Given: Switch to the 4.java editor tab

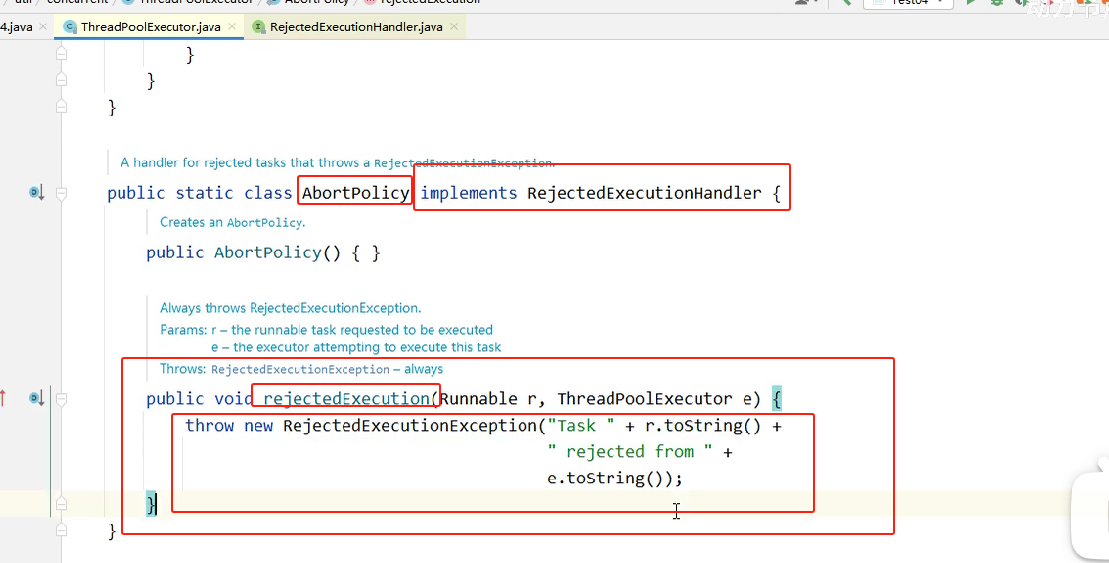Looking at the screenshot, I should tap(17, 27).
